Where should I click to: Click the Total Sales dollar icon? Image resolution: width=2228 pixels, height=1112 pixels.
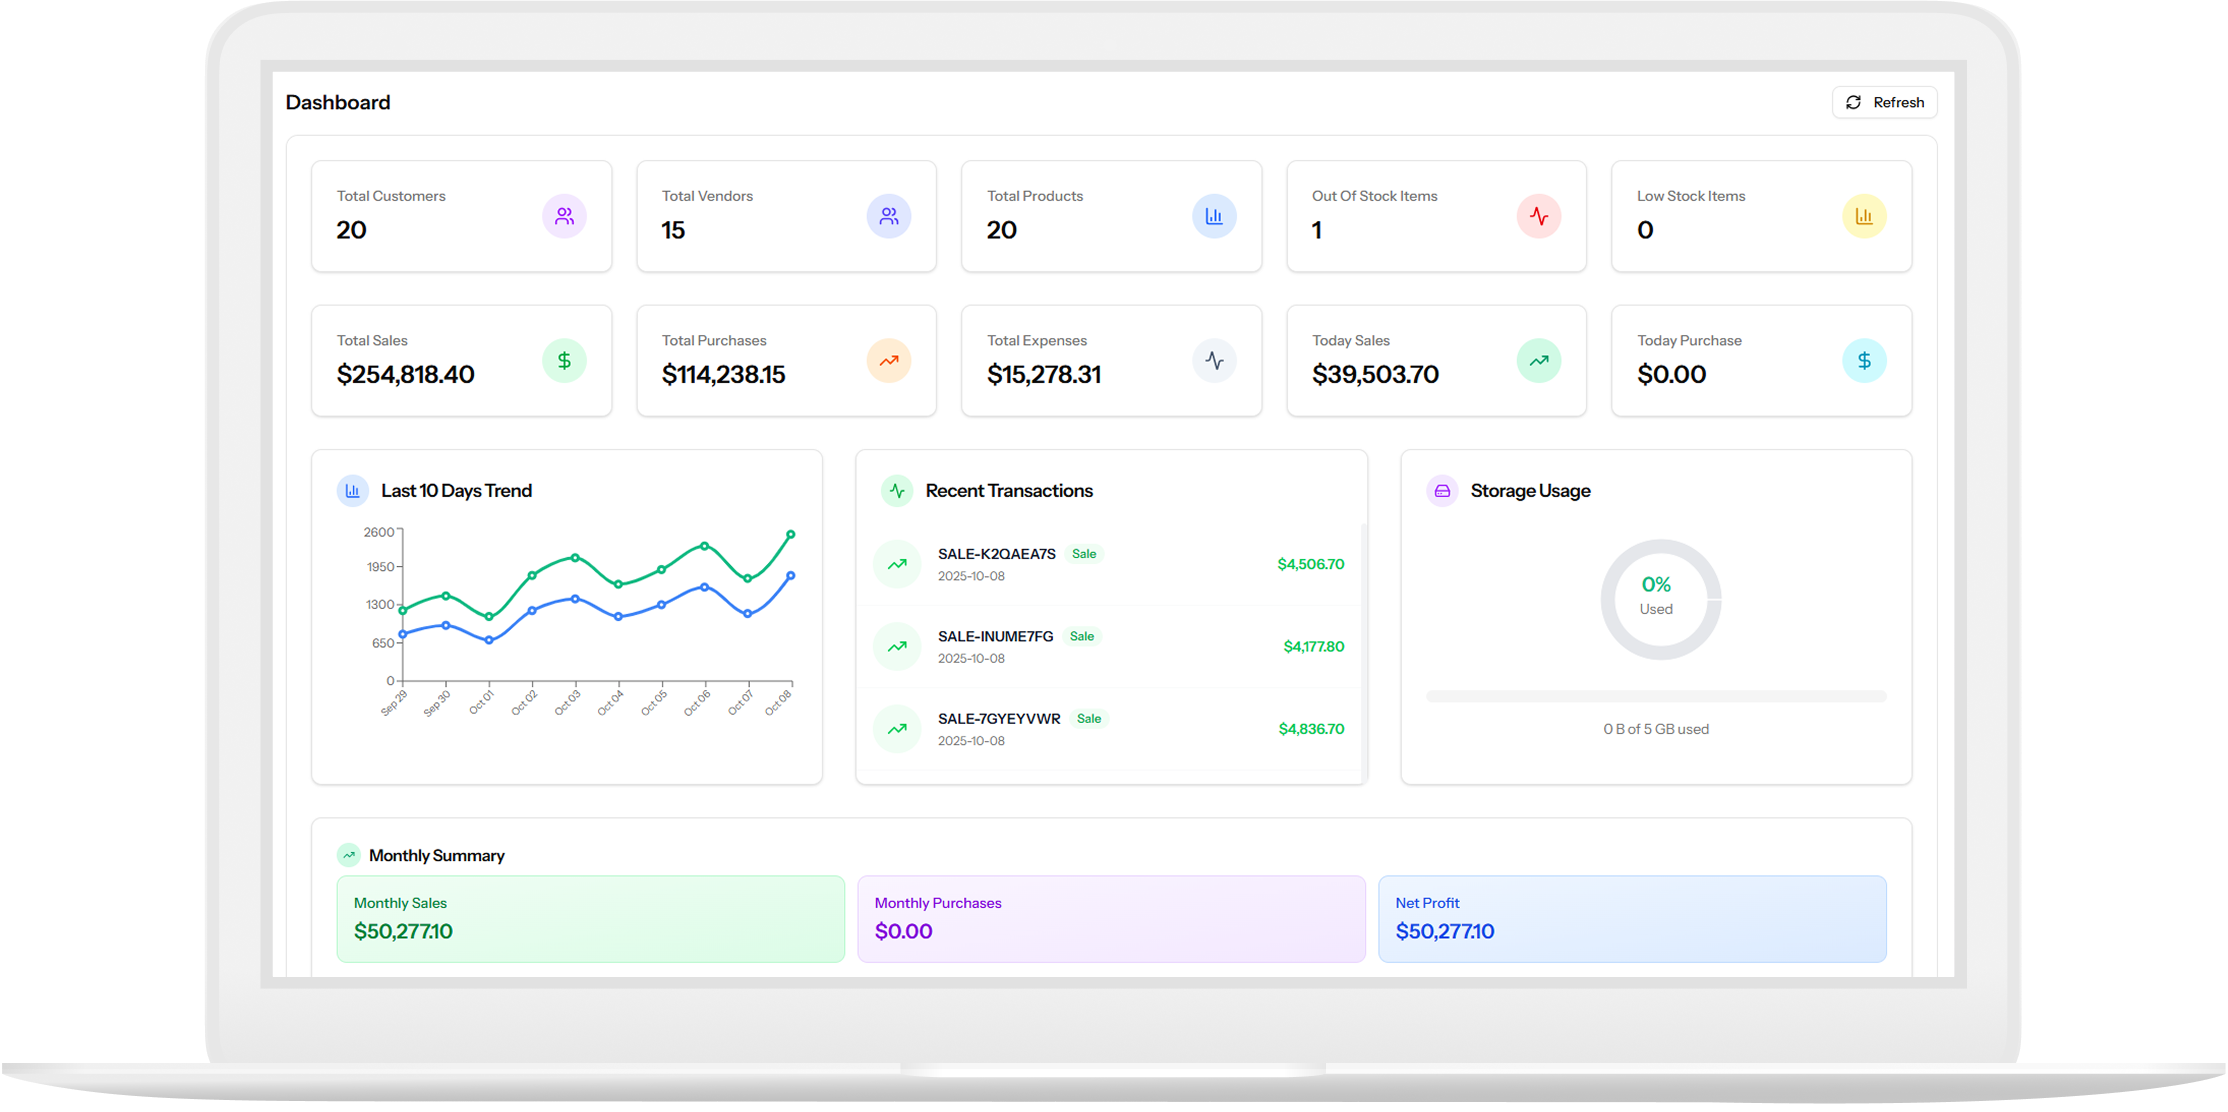point(564,360)
